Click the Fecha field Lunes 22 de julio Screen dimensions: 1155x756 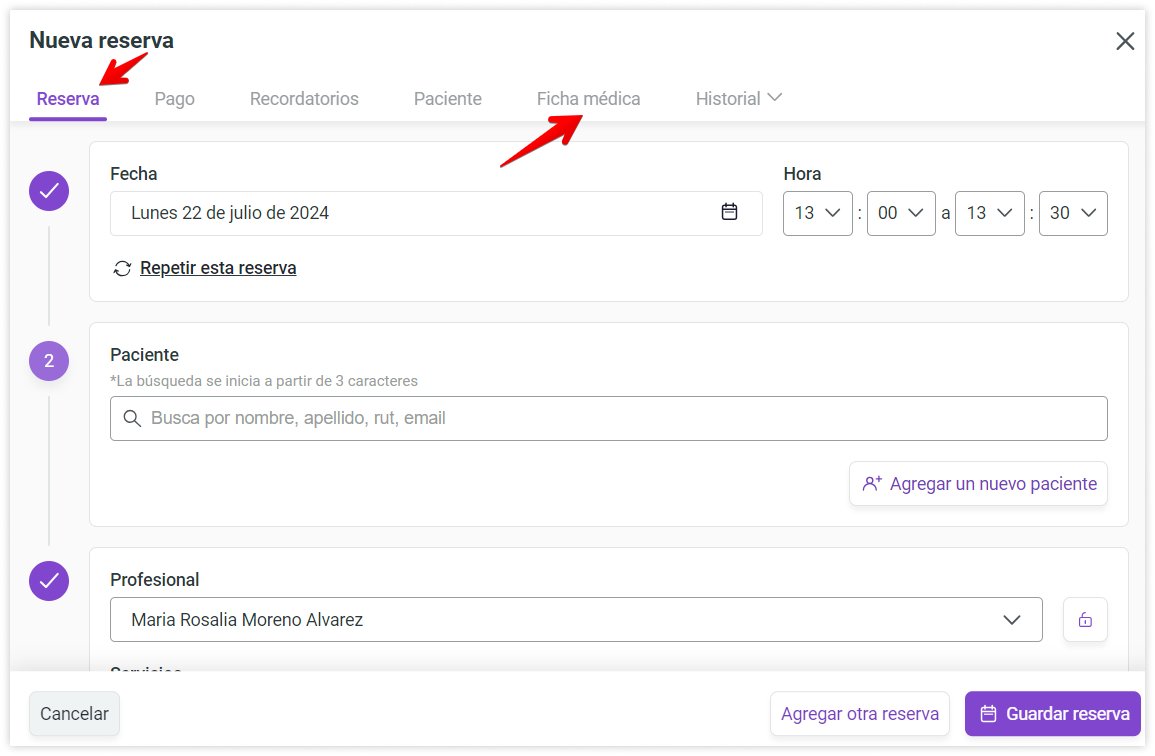click(x=436, y=214)
